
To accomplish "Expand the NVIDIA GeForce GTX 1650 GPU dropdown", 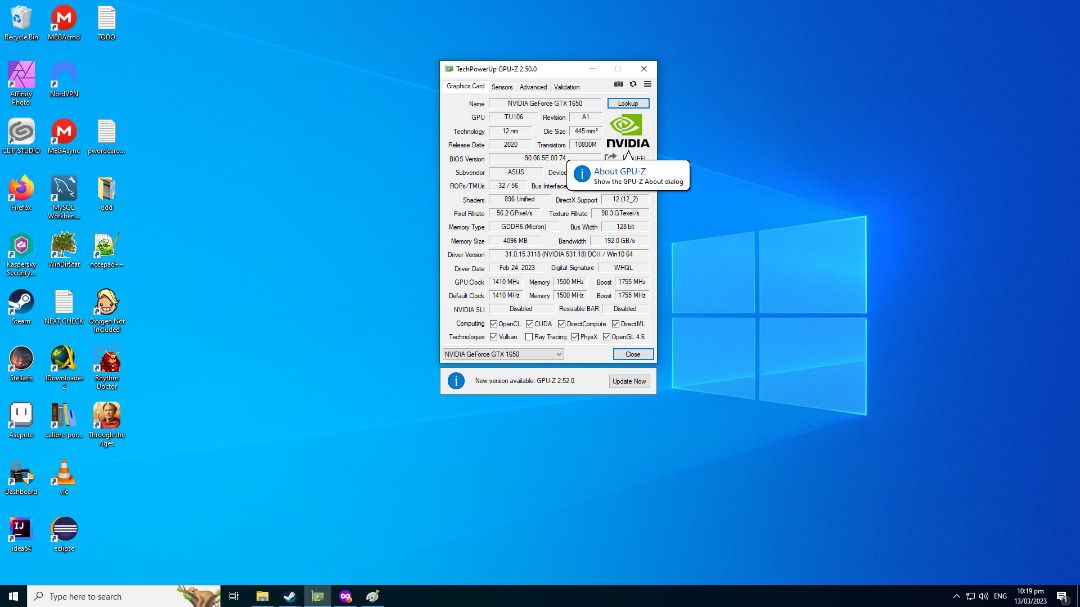I will [x=503, y=354].
